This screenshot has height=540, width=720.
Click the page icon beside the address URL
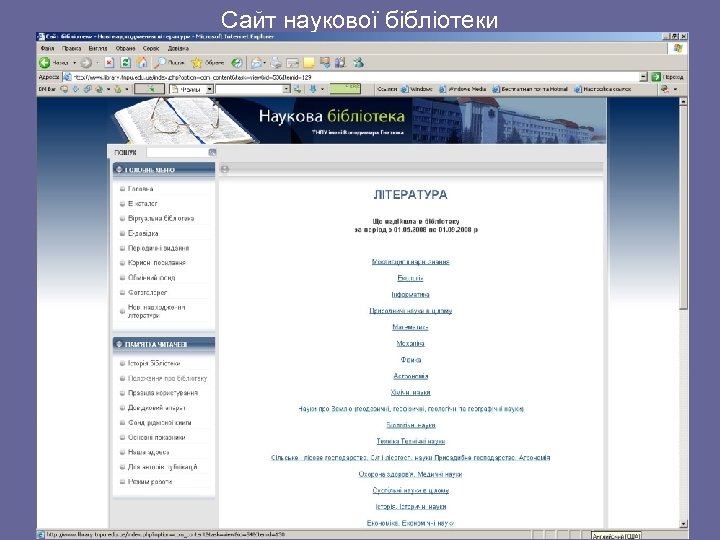[x=67, y=77]
